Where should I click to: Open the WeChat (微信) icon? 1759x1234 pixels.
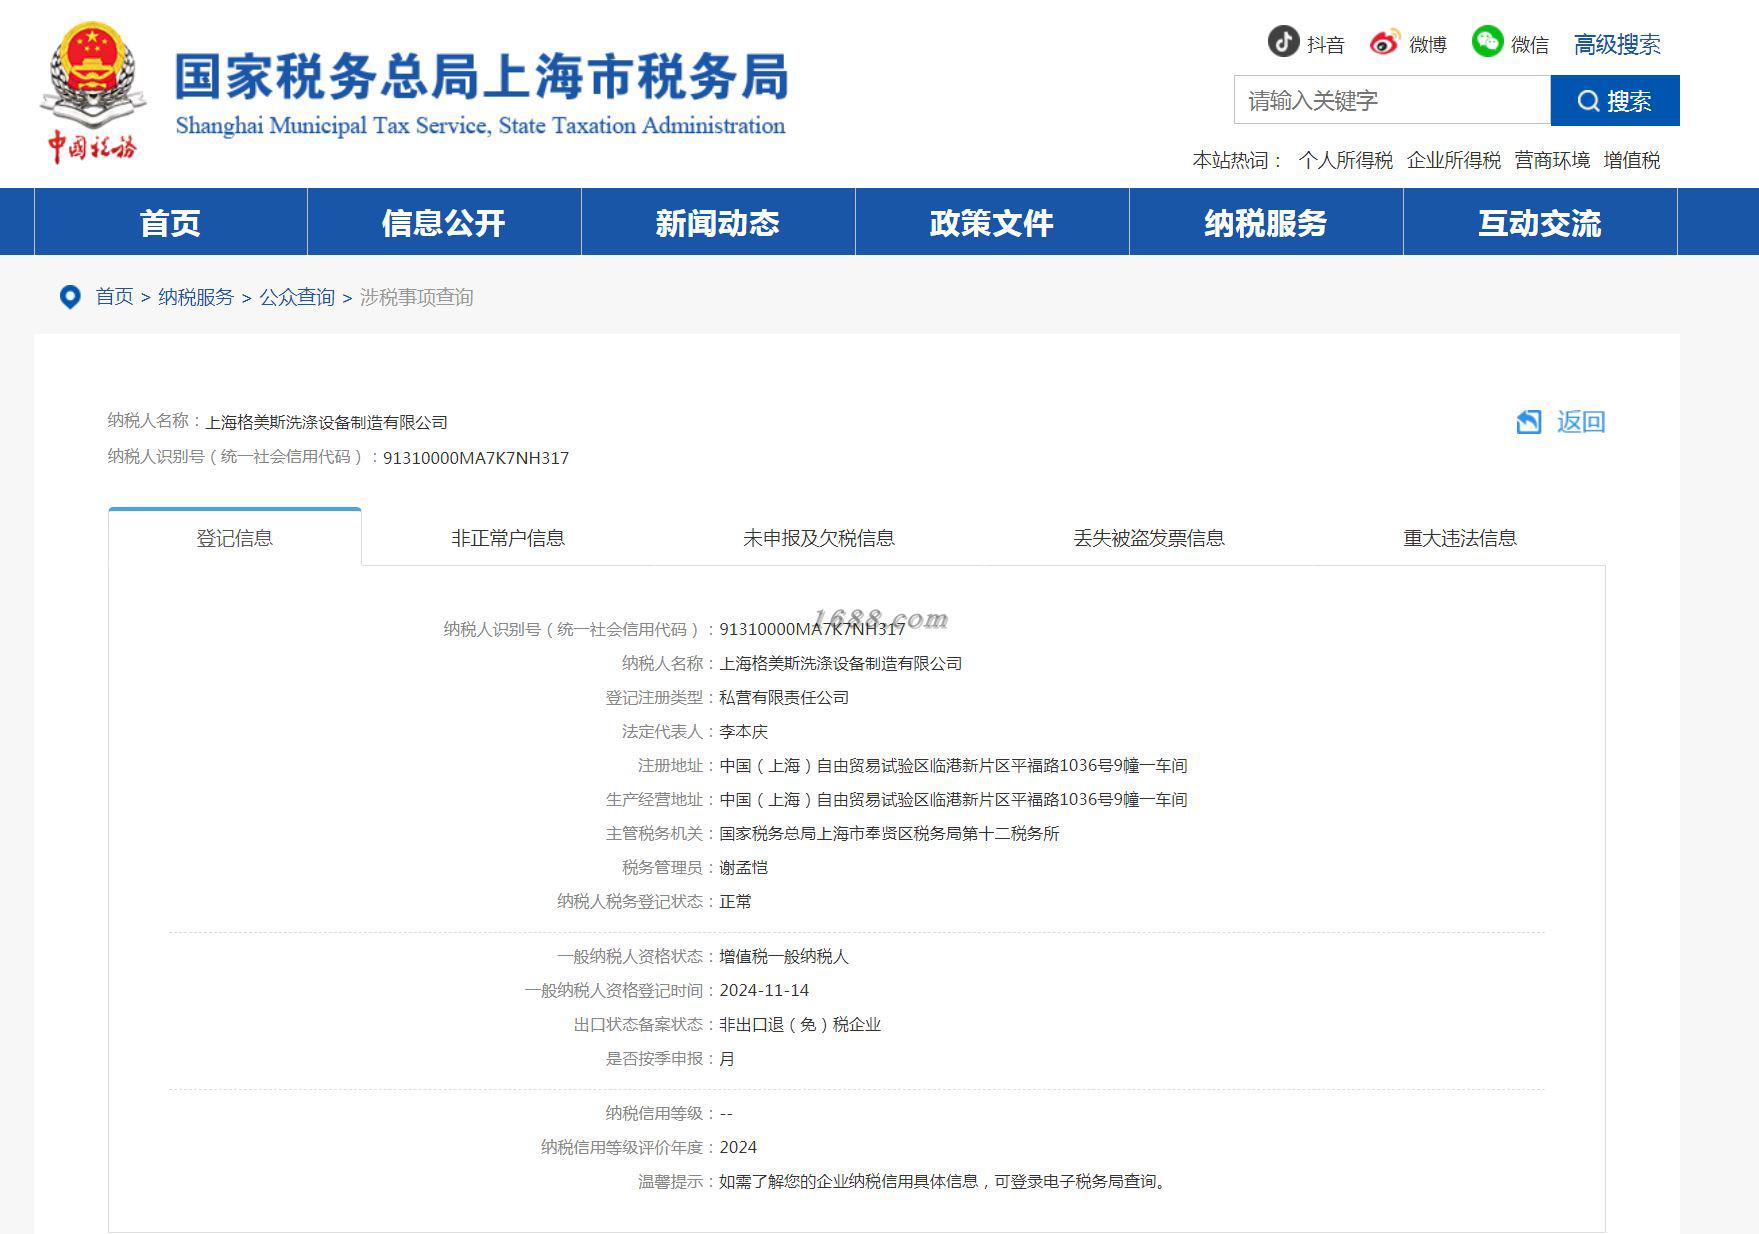(x=1487, y=42)
